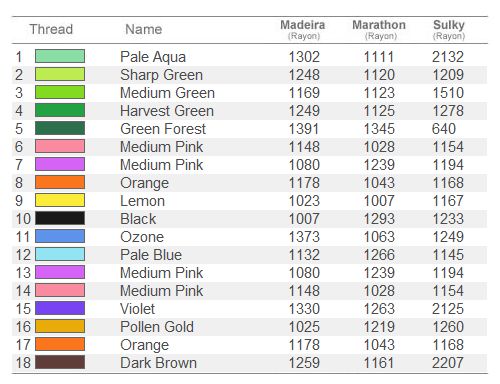Select Marathon code 1293 in the Black row
This screenshot has width=500, height=384.
pyautogui.click(x=379, y=219)
